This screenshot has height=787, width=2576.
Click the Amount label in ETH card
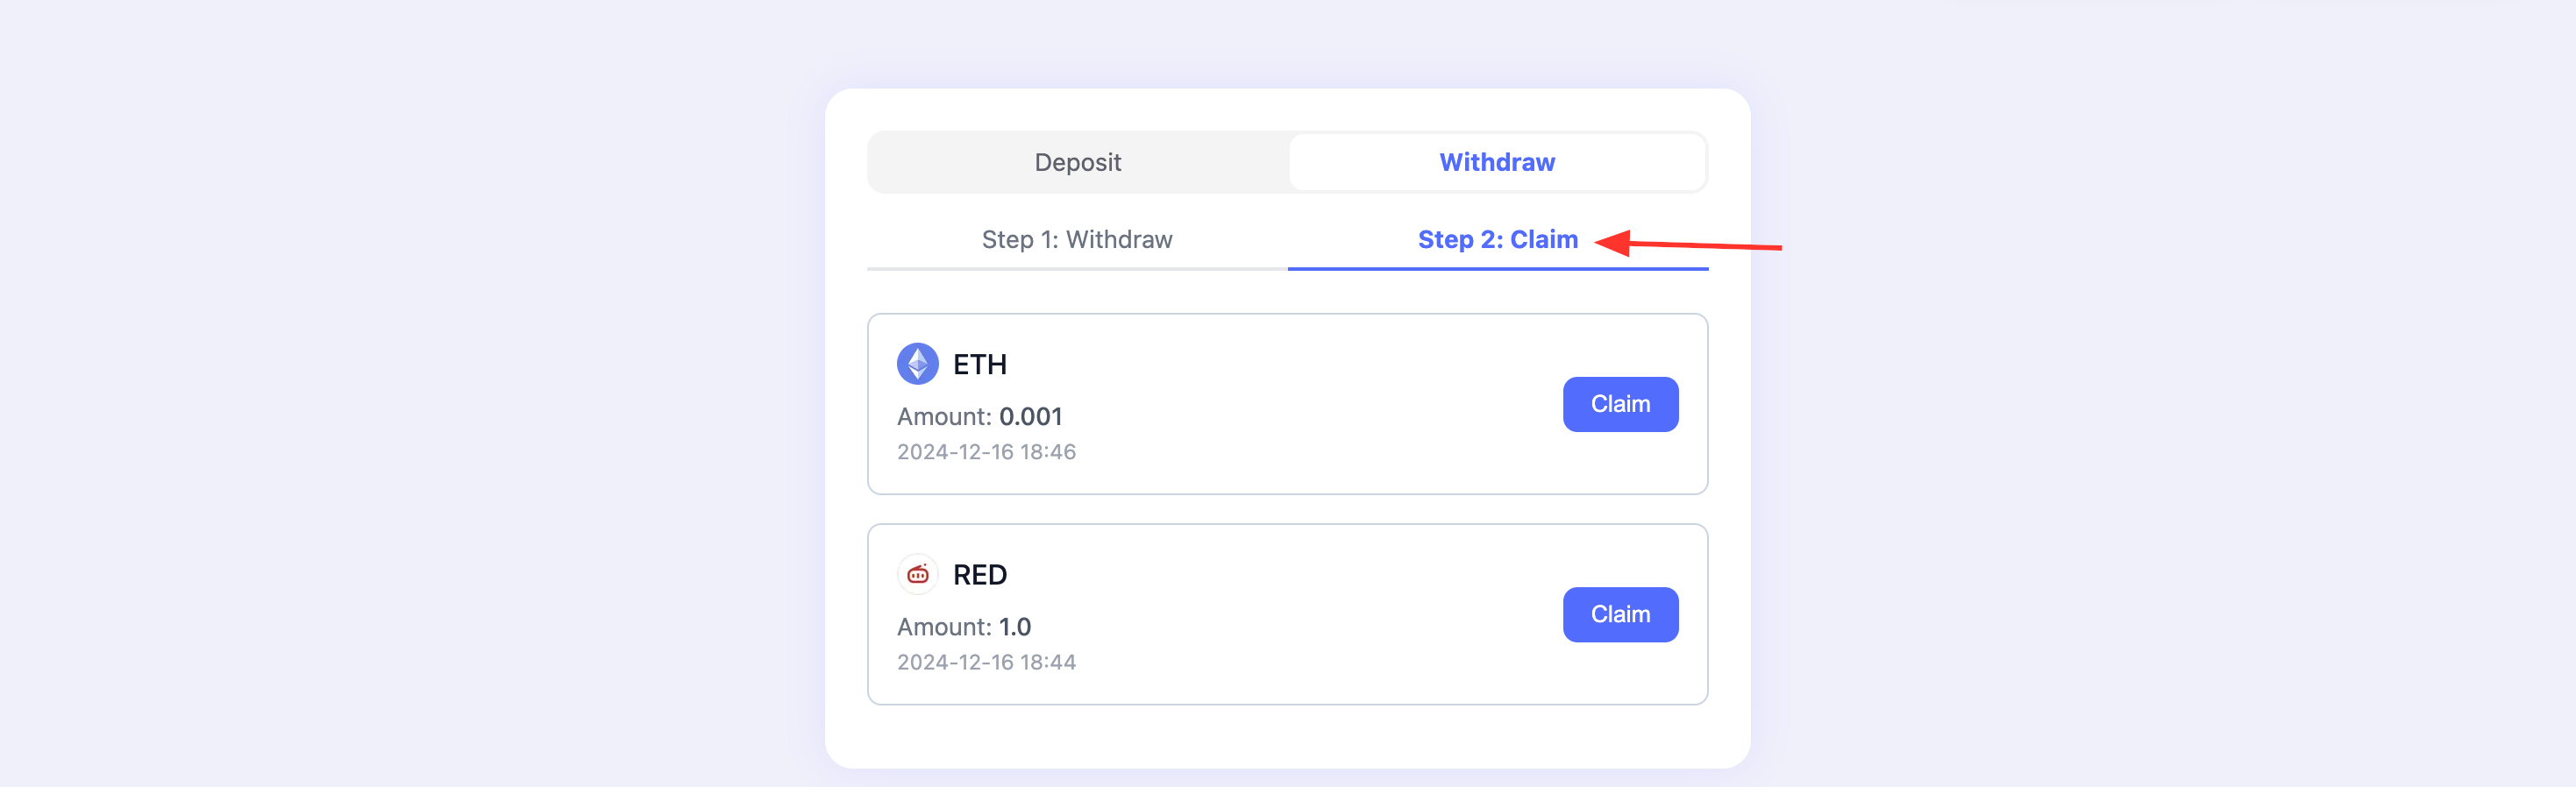point(944,416)
